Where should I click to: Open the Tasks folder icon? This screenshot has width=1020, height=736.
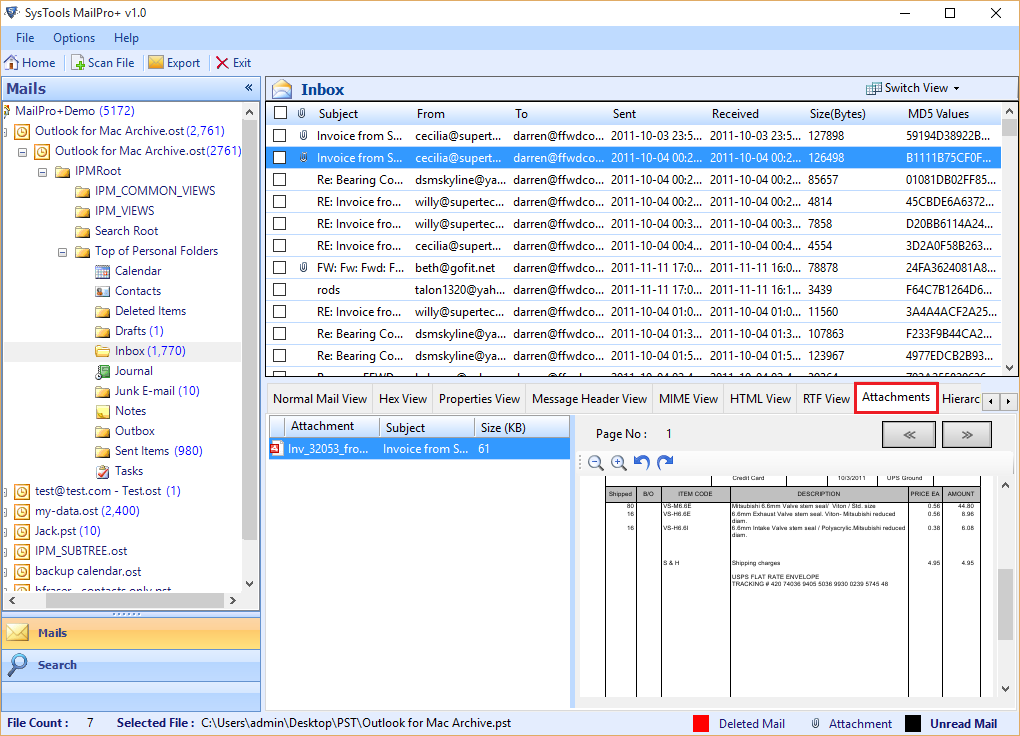[x=102, y=471]
